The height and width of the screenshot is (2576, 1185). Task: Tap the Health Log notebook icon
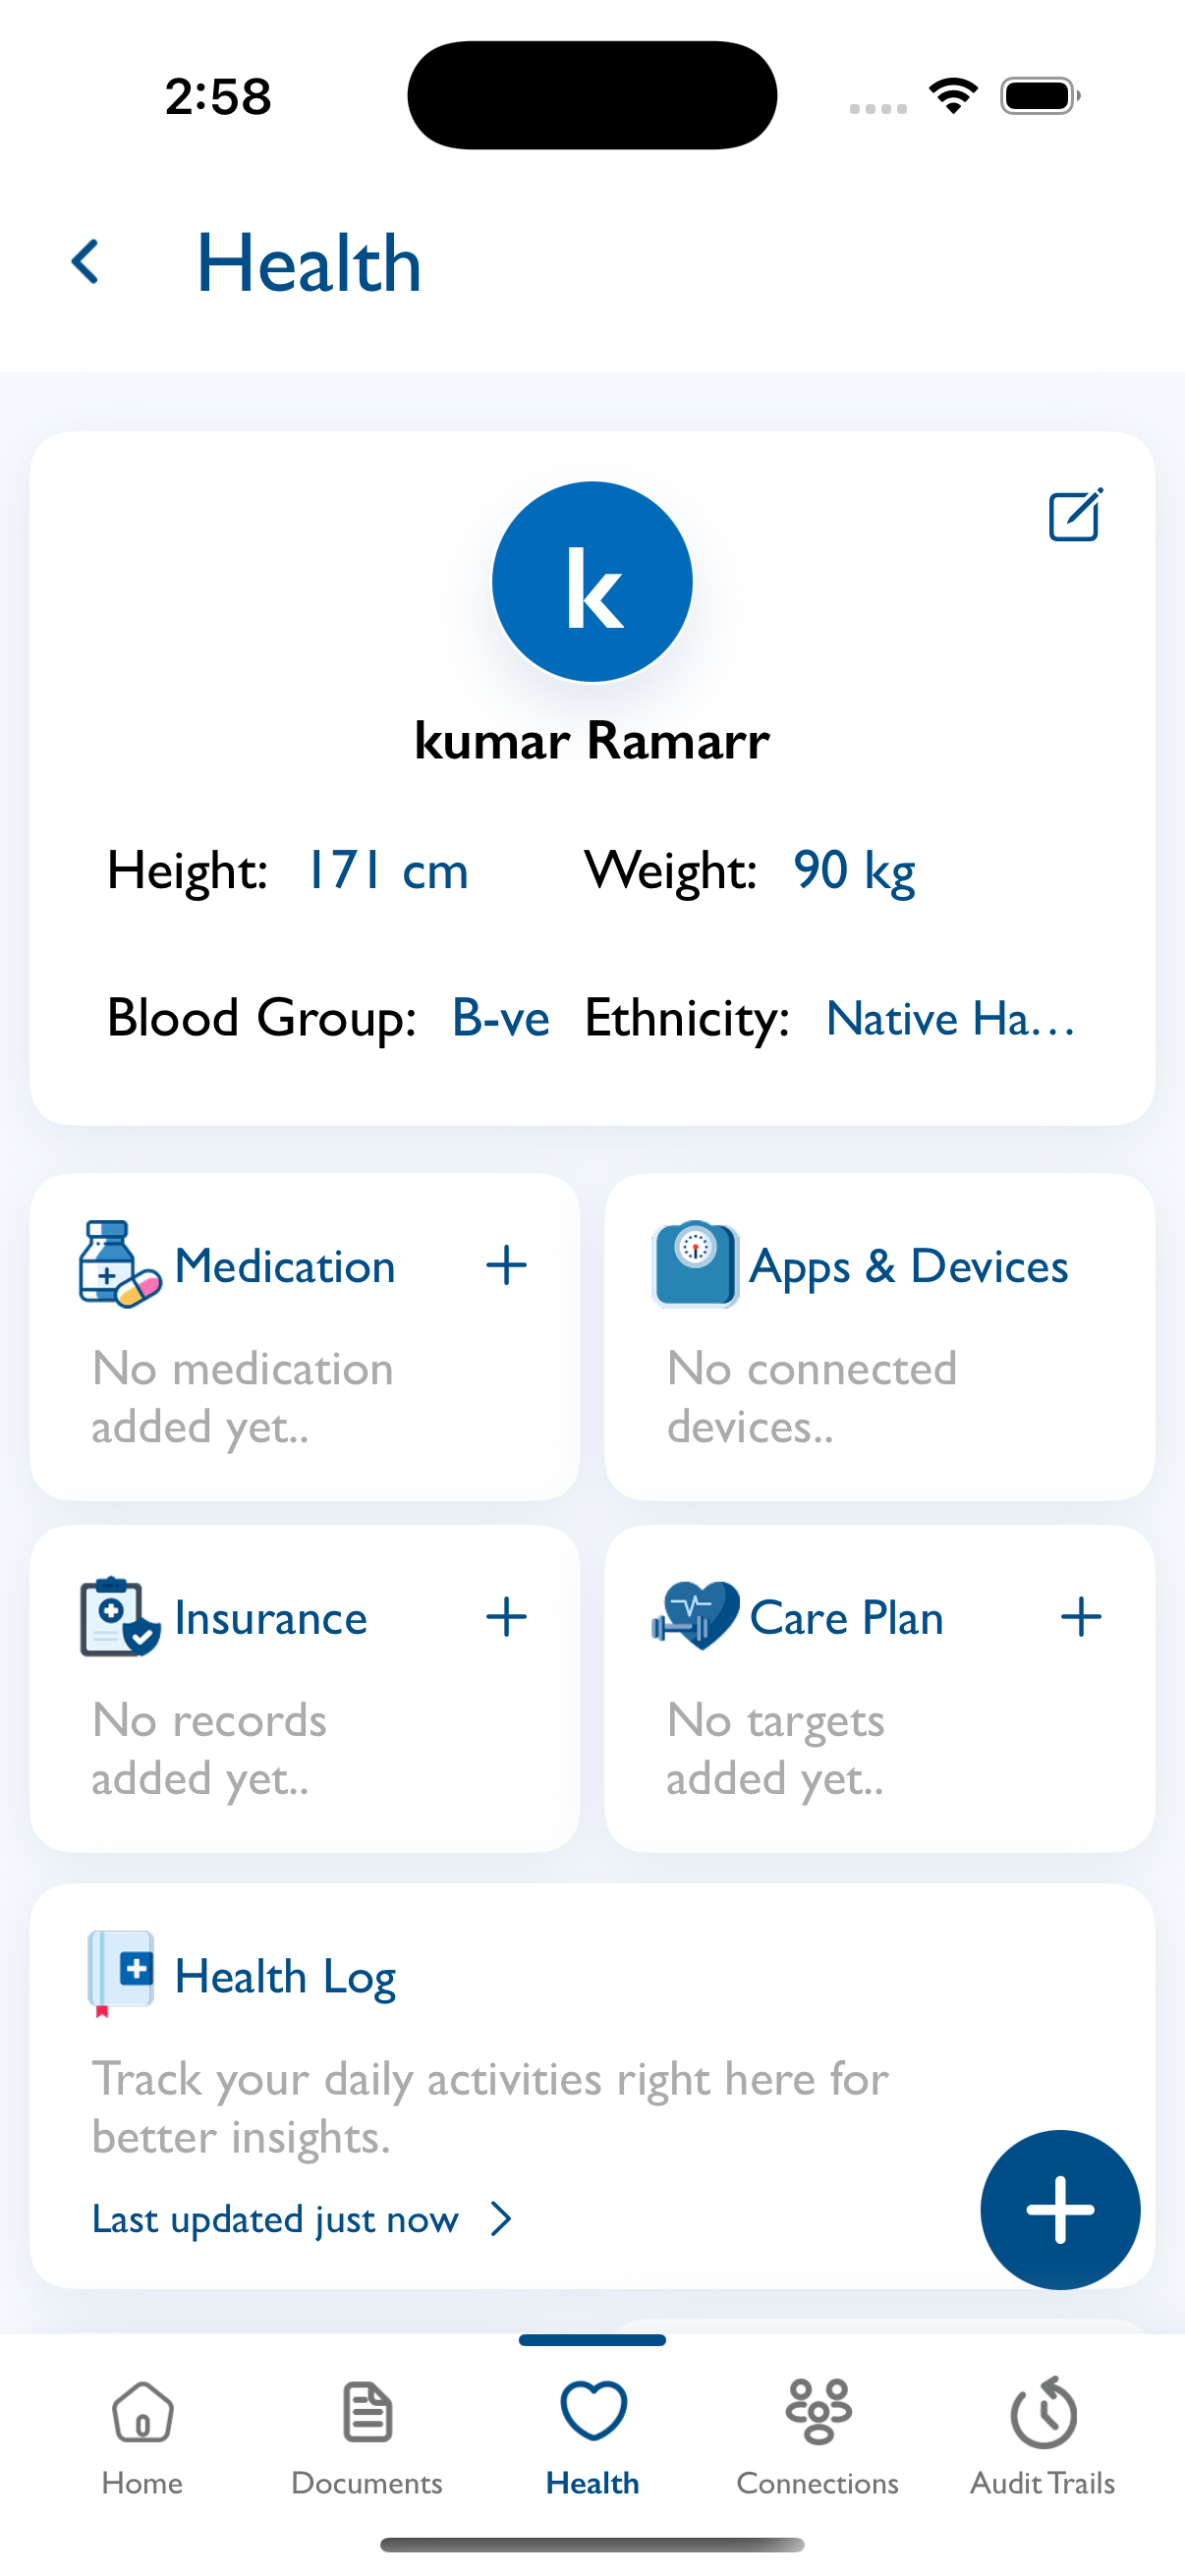[121, 1972]
